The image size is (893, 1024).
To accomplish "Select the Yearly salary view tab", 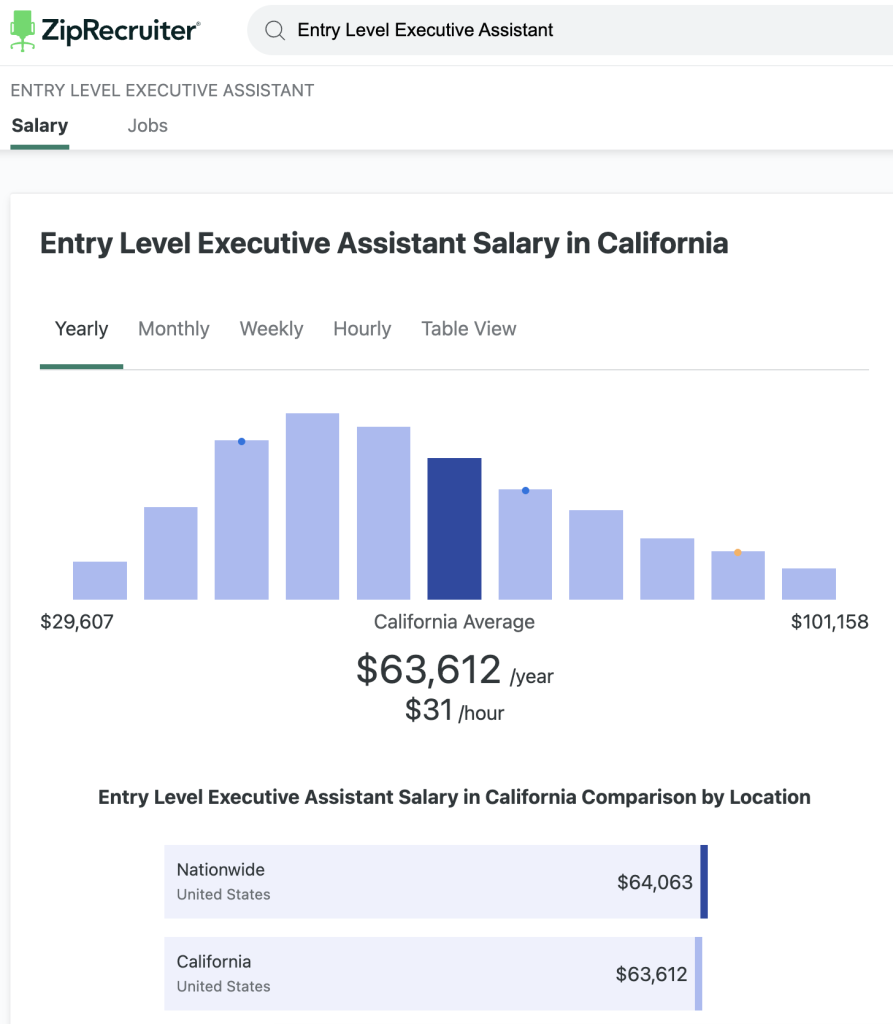I will (x=81, y=329).
